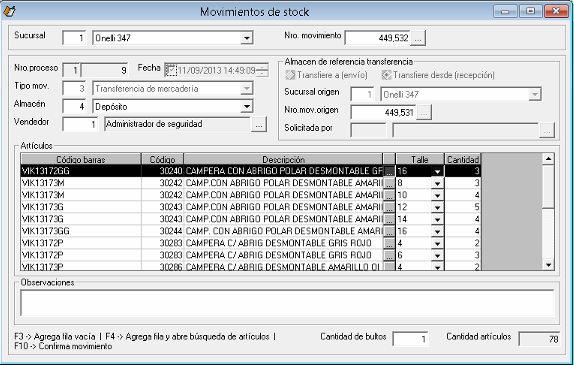
Task: Open ellipsis button in row VIK13173GG
Action: pos(389,231)
